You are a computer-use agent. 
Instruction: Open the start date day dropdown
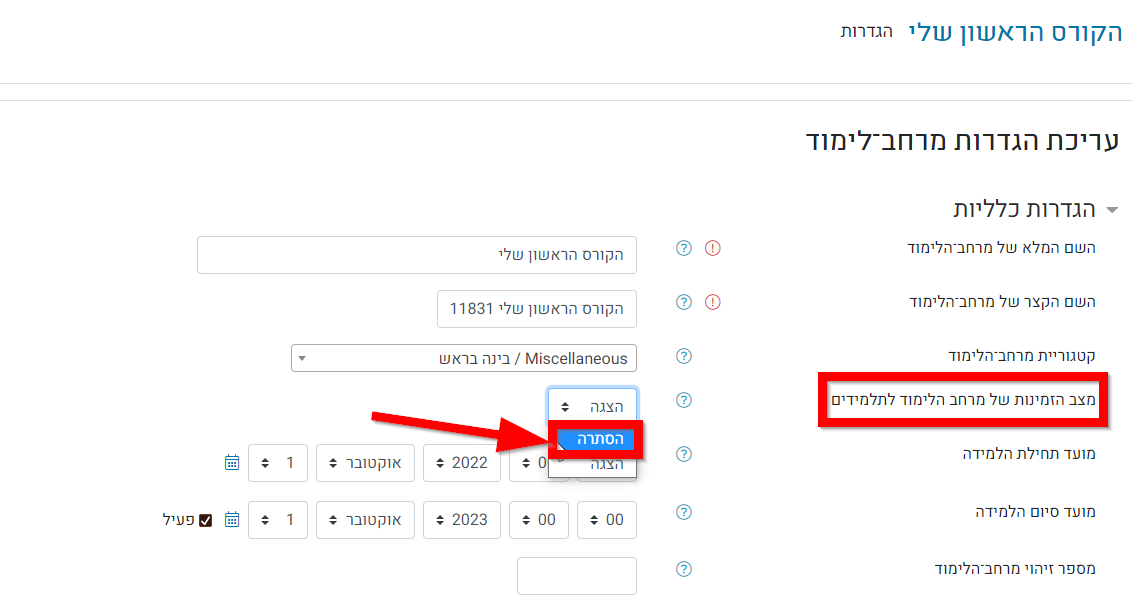click(277, 463)
